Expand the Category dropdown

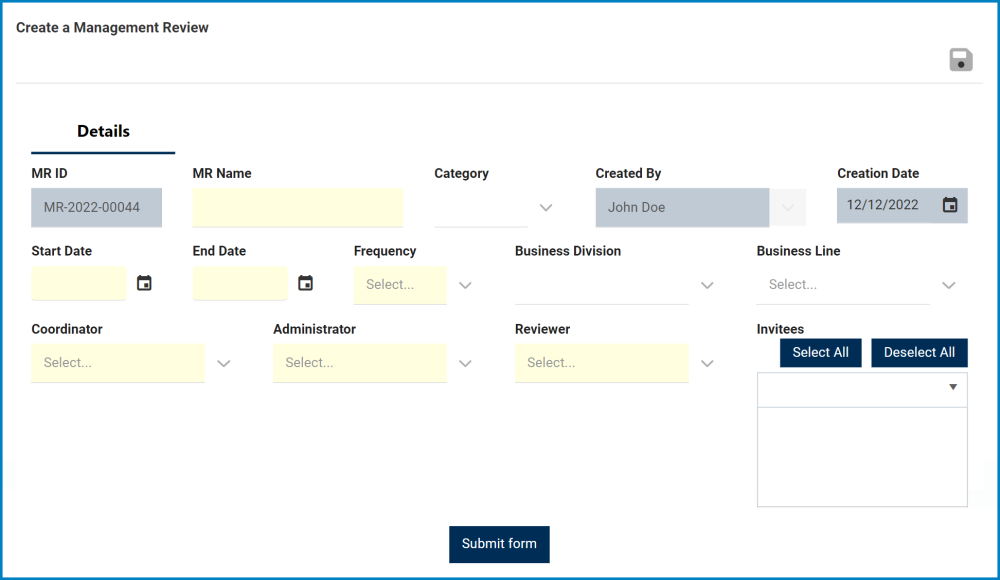click(x=545, y=207)
